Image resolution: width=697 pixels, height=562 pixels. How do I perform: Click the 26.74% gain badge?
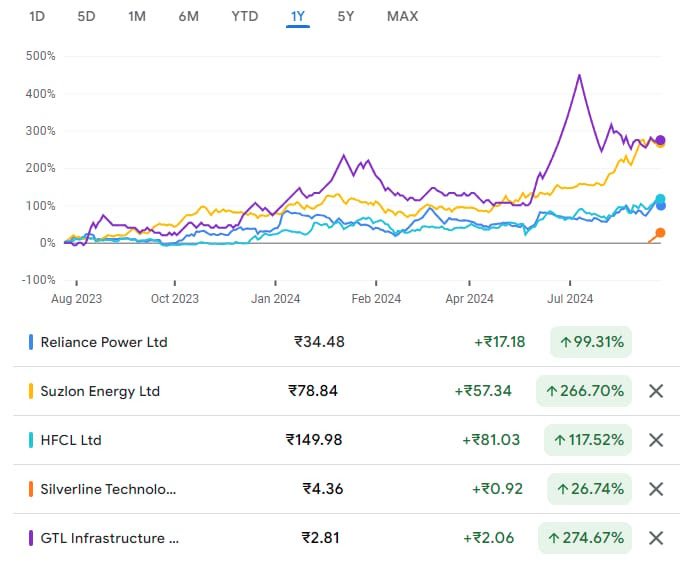589,489
